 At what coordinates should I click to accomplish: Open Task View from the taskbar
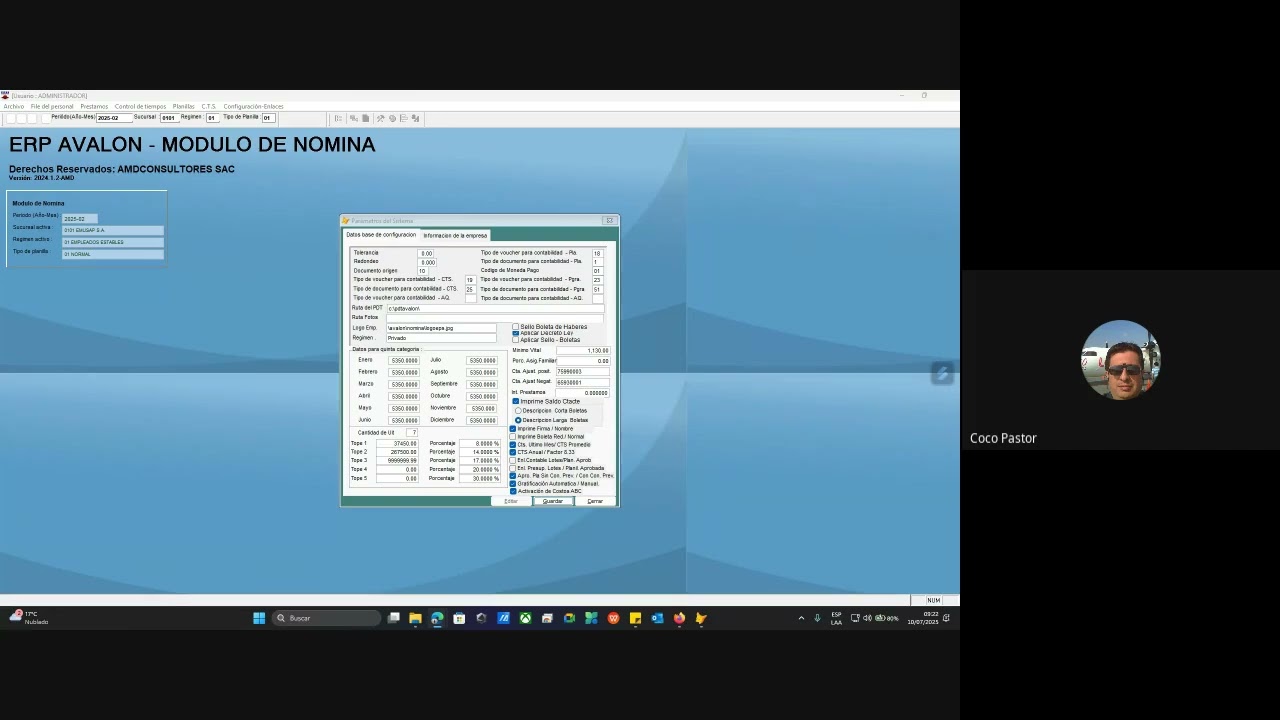tap(393, 618)
